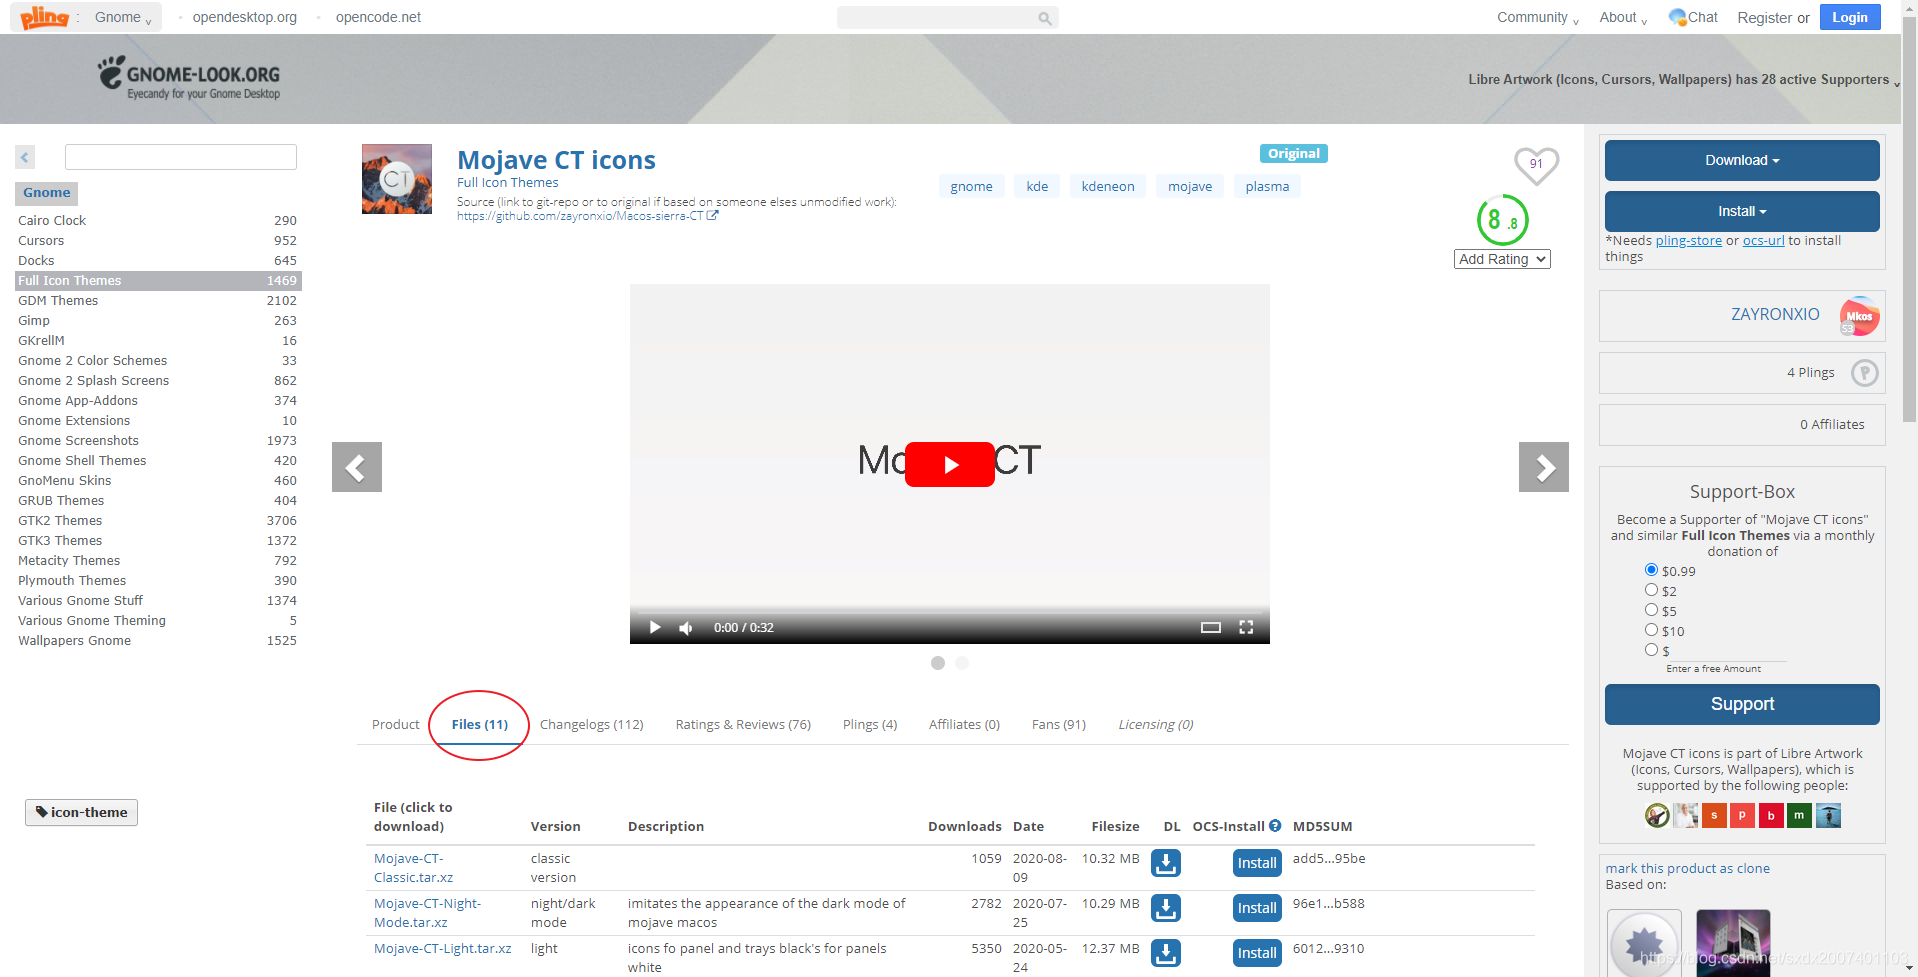Click the Mojave CT product thumbnail image
The image size is (1918, 977).
397,179
